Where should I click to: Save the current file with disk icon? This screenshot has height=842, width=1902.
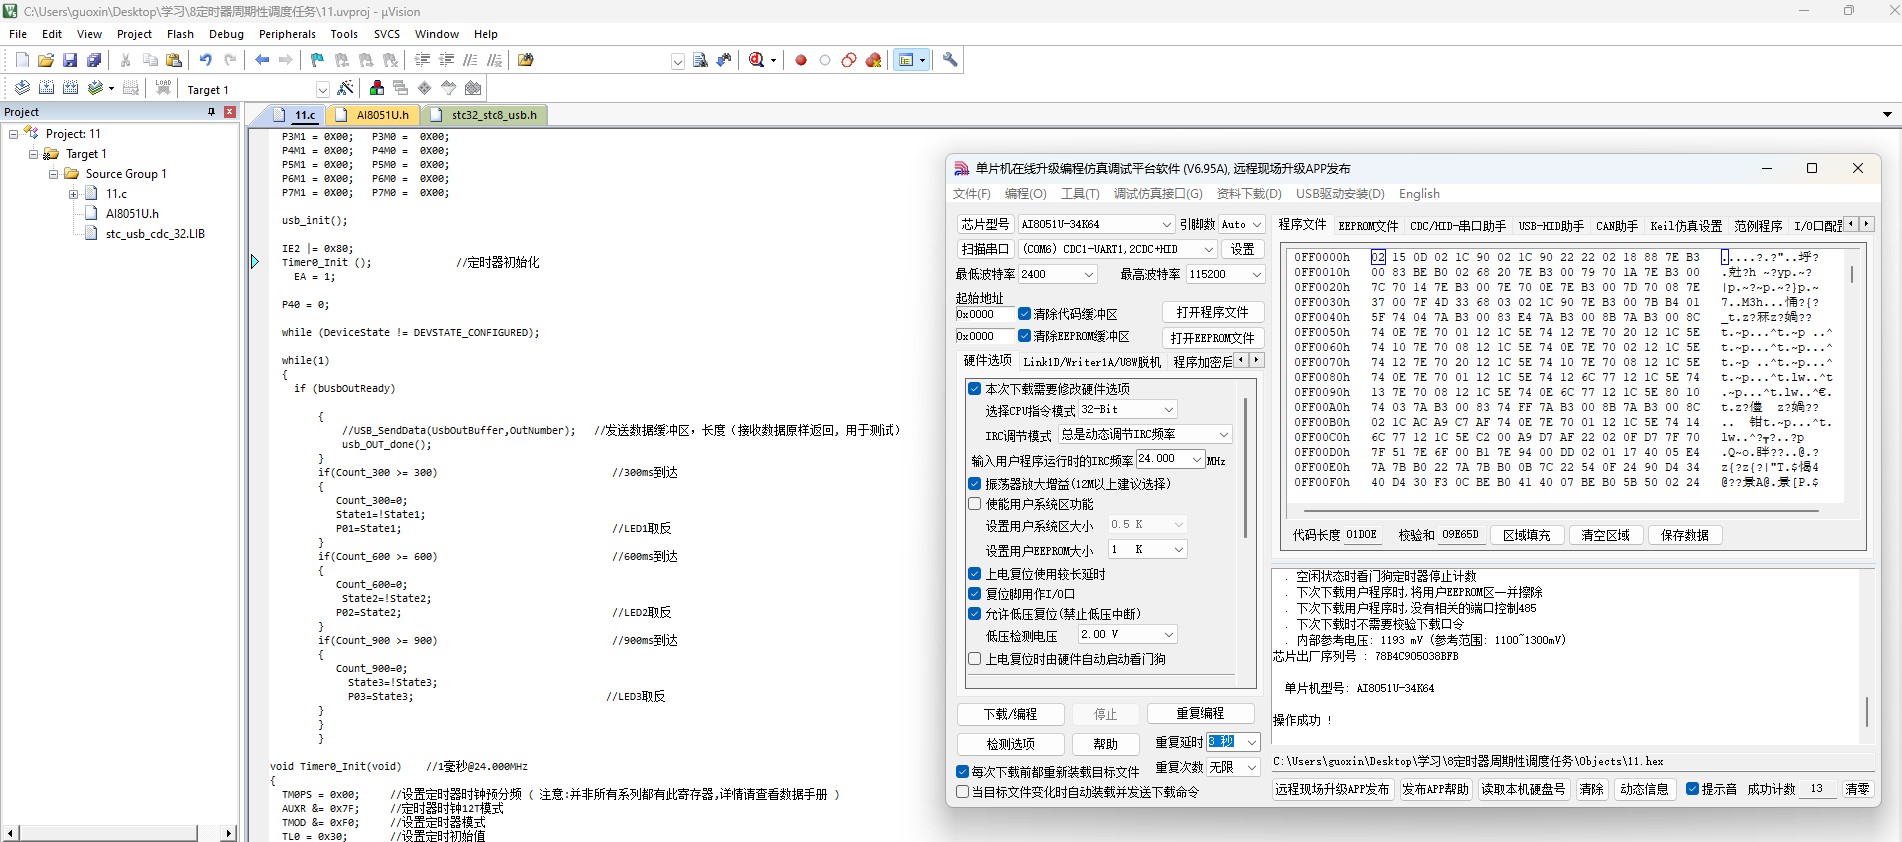(x=70, y=60)
